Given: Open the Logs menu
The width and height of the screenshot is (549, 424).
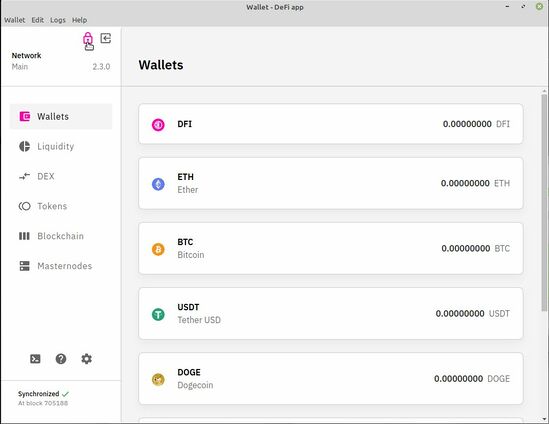Looking at the screenshot, I should click(x=58, y=20).
